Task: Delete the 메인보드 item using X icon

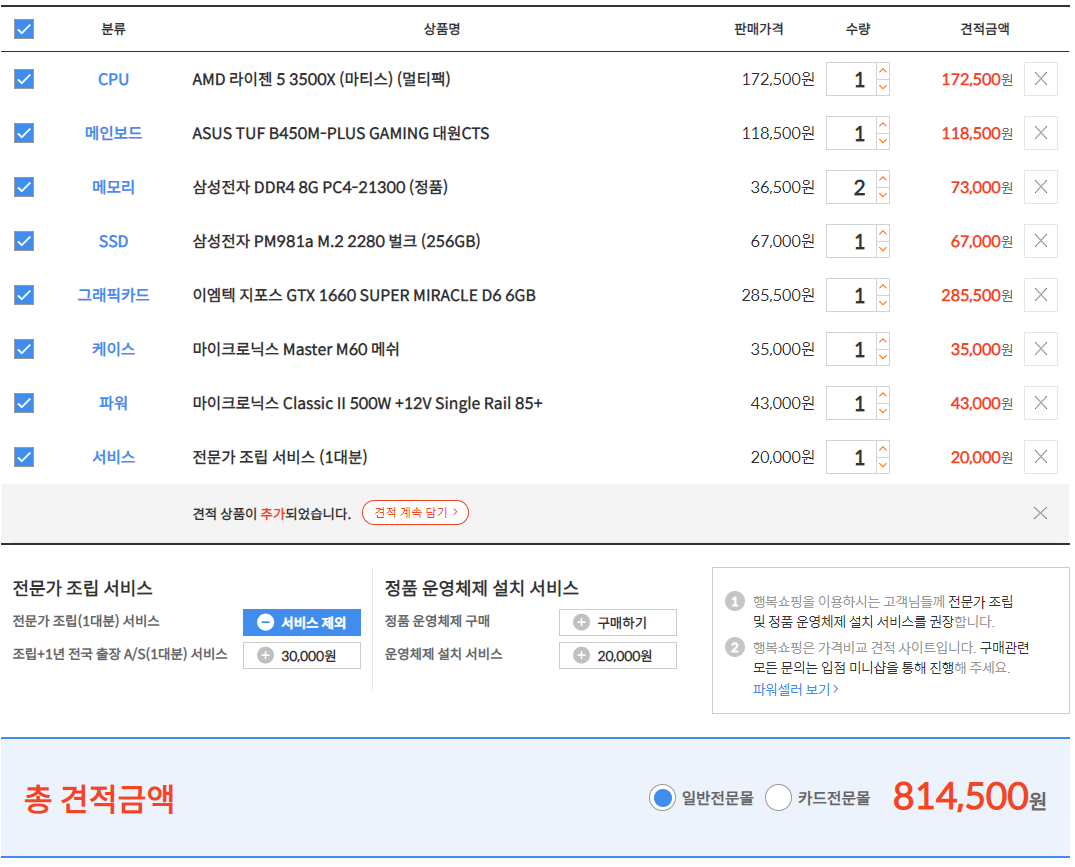Action: pyautogui.click(x=1040, y=133)
